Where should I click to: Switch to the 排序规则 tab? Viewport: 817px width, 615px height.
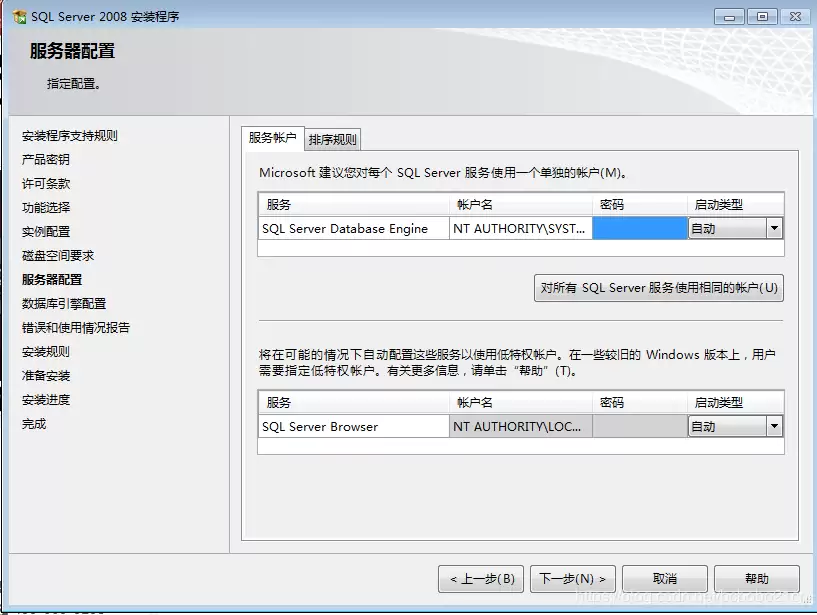[x=332, y=140]
